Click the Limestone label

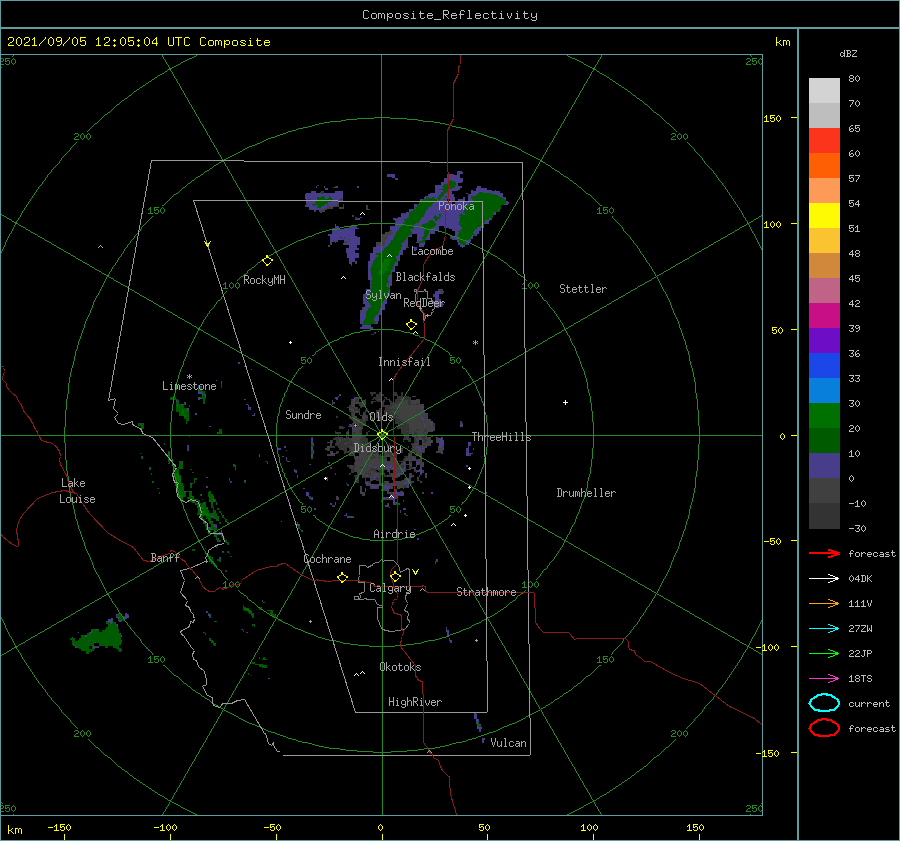[189, 386]
